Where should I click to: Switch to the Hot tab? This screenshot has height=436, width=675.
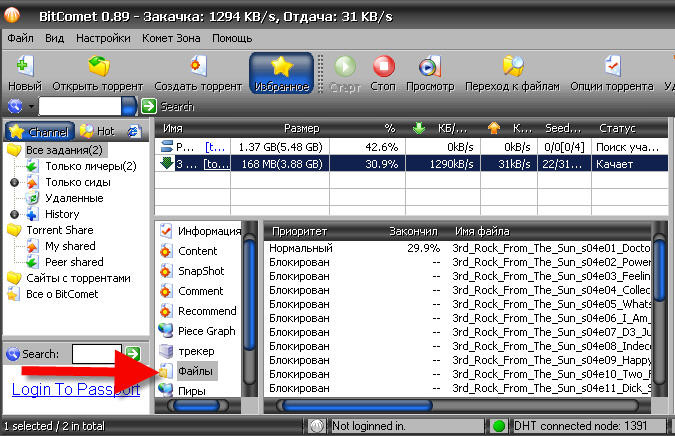(x=97, y=131)
